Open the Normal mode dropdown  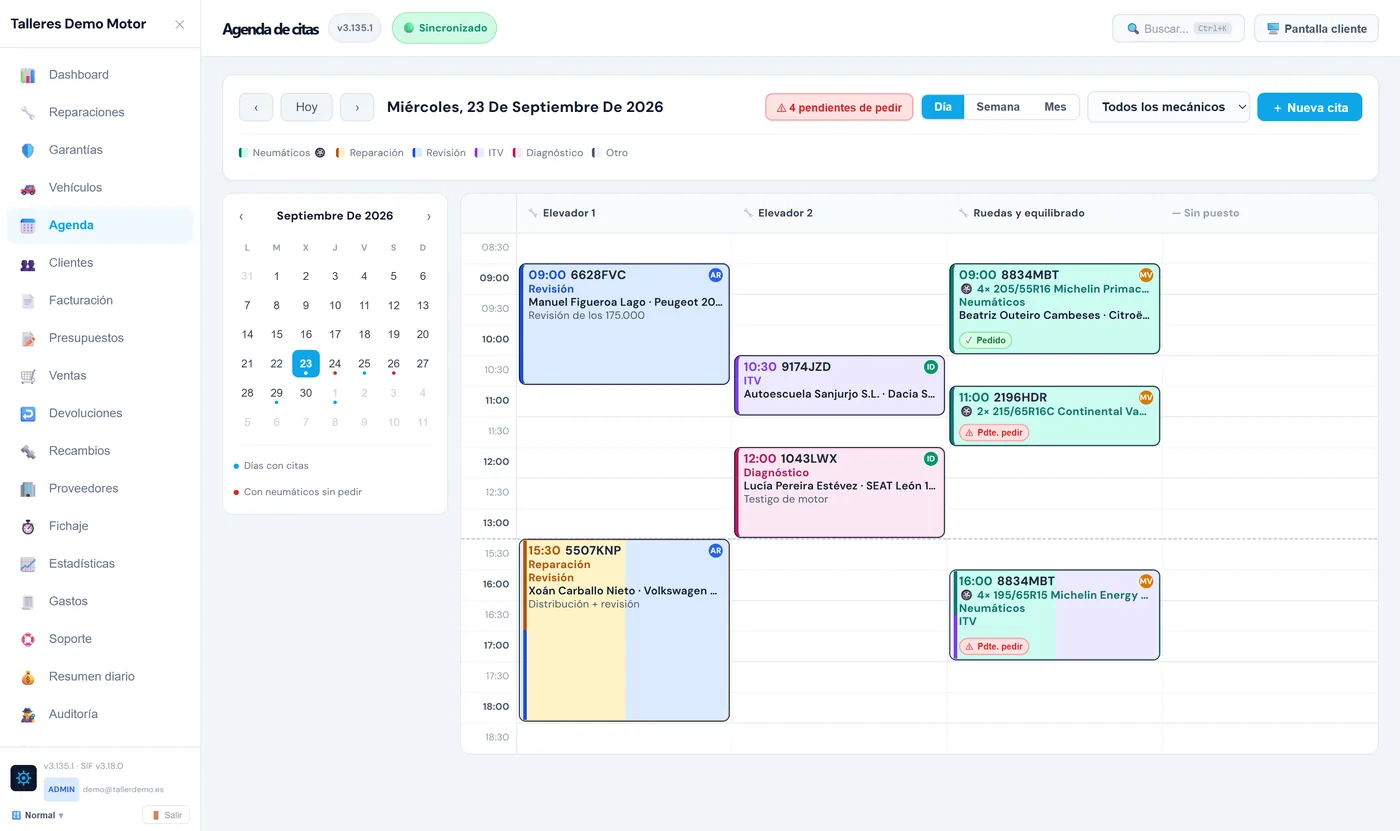tap(38, 815)
